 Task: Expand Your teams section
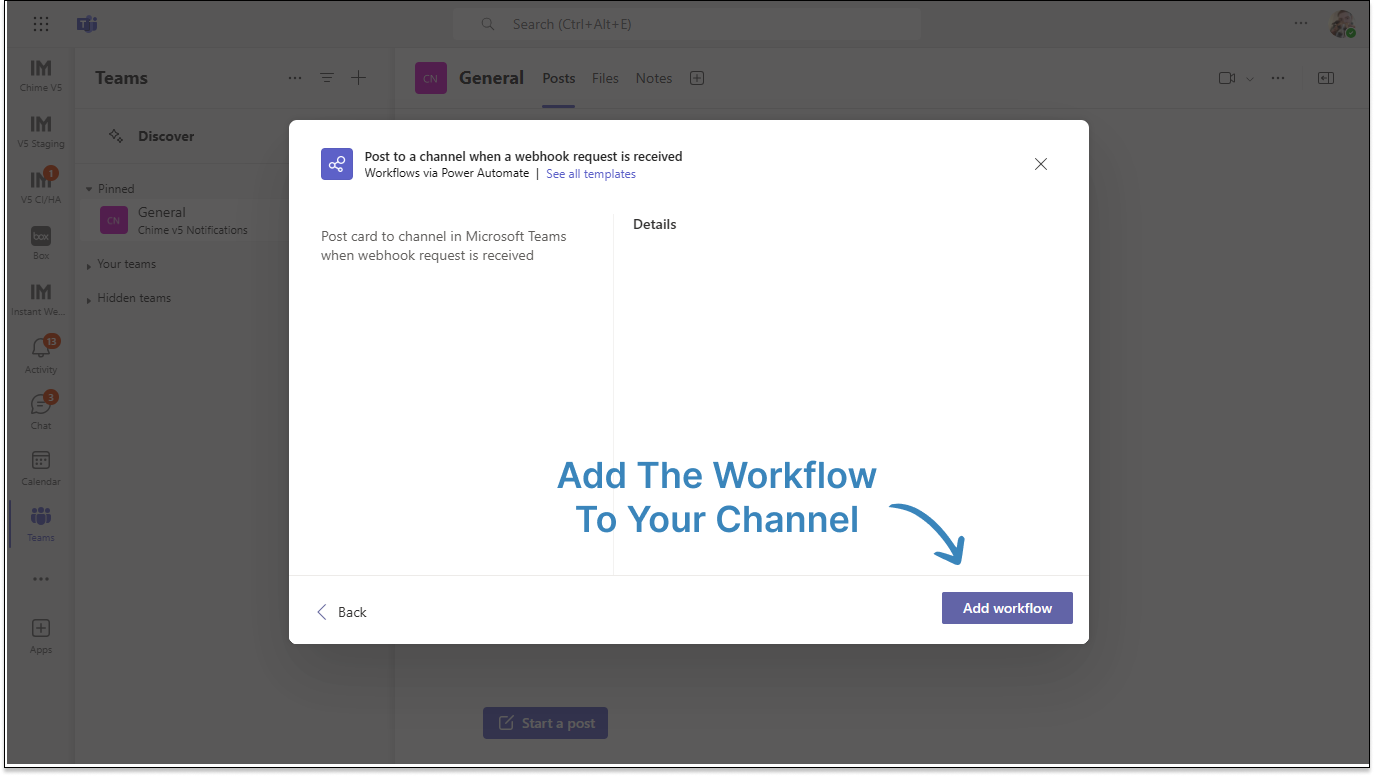pyautogui.click(x=120, y=264)
